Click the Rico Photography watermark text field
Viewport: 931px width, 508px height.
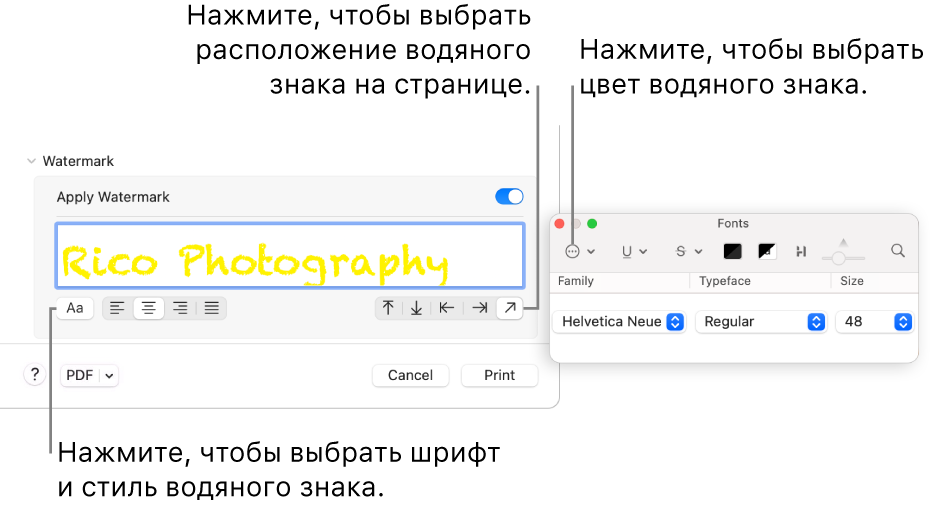[290, 256]
